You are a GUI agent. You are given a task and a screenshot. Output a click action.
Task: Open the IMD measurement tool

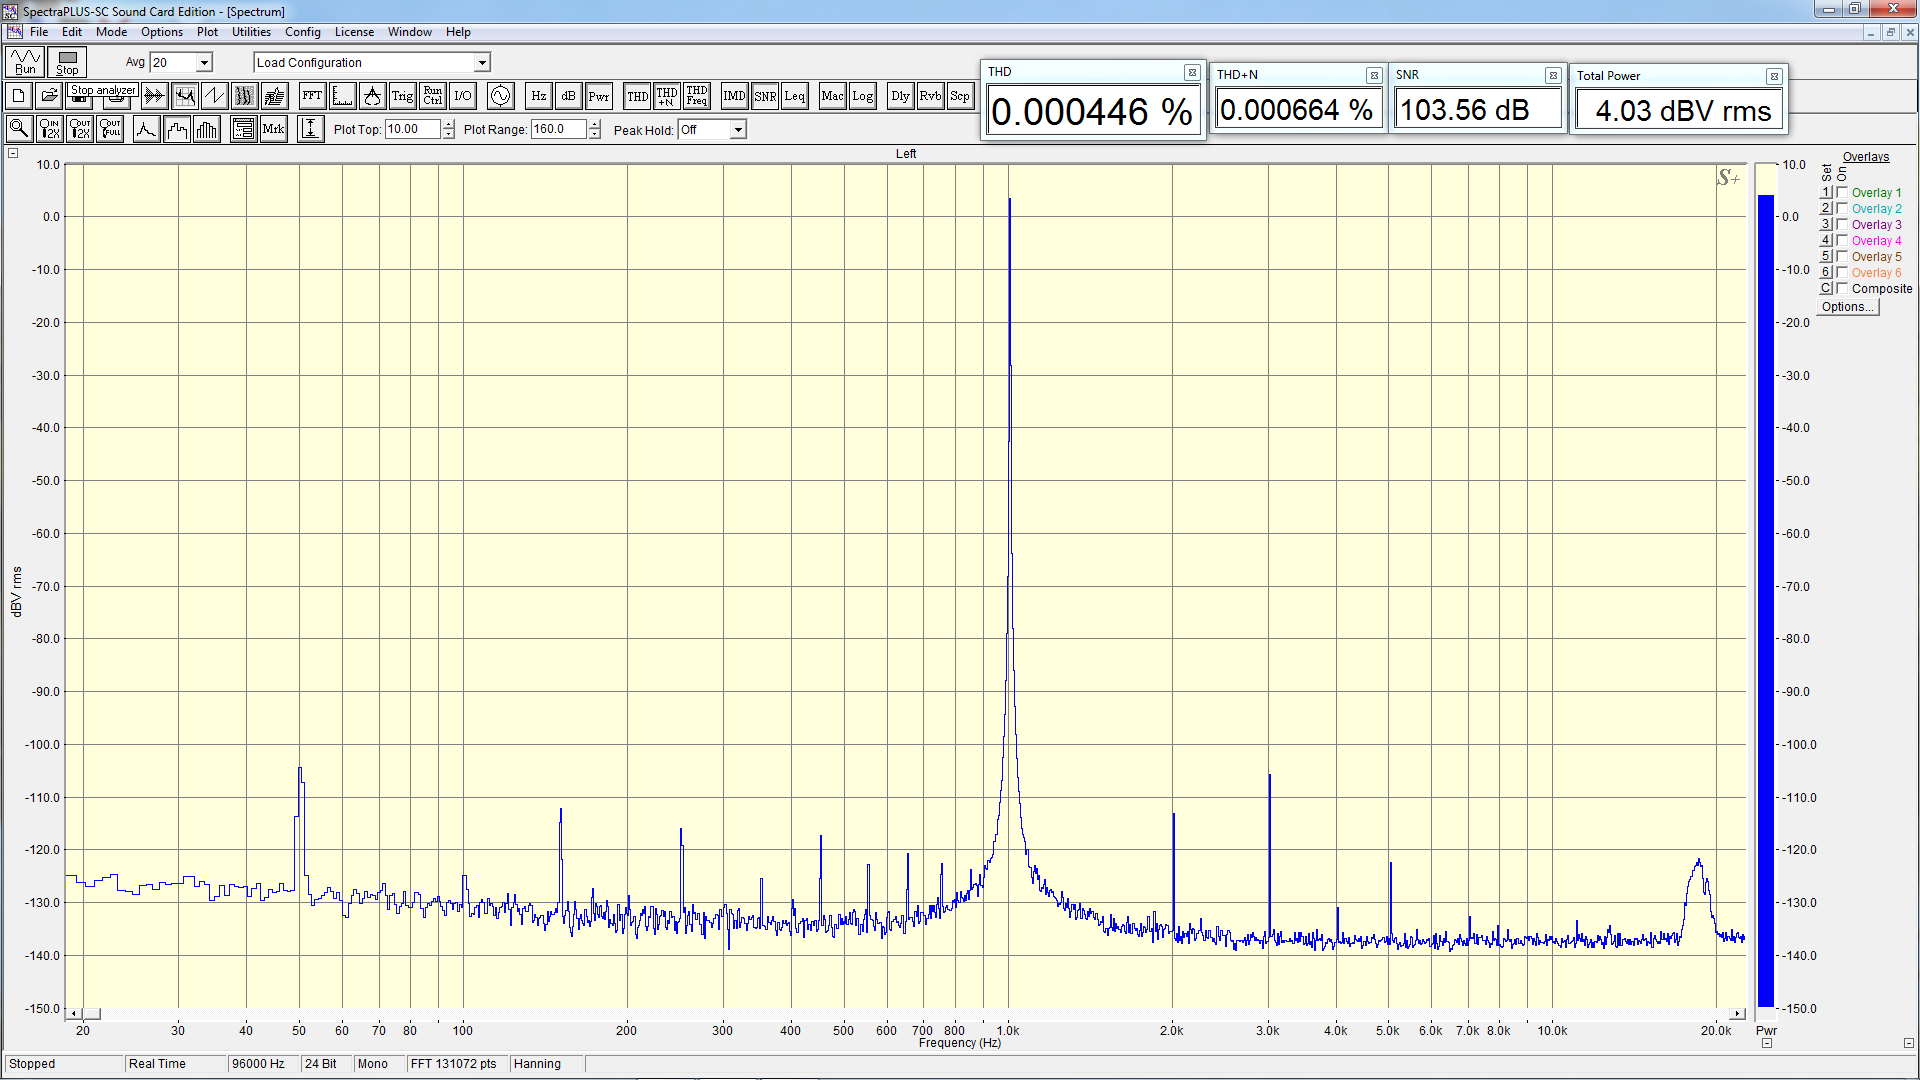tap(734, 97)
